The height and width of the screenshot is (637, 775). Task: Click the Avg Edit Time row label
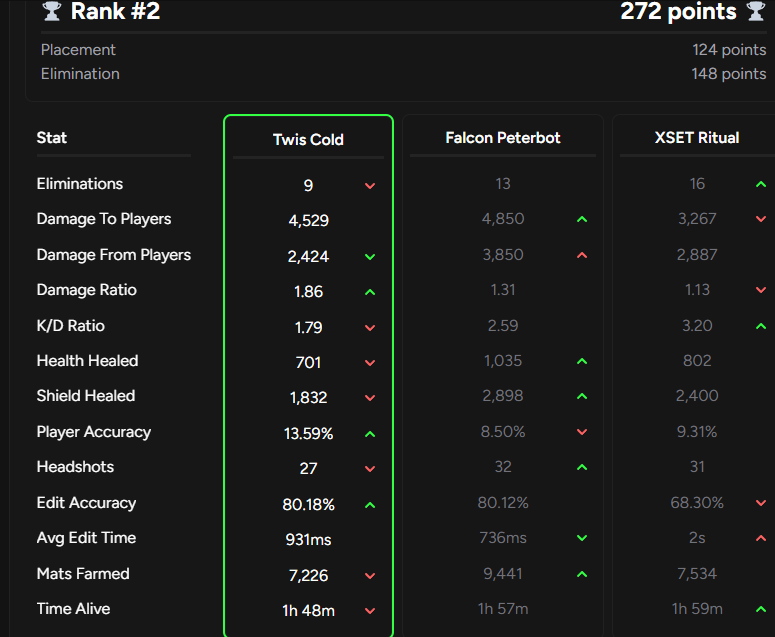point(86,538)
